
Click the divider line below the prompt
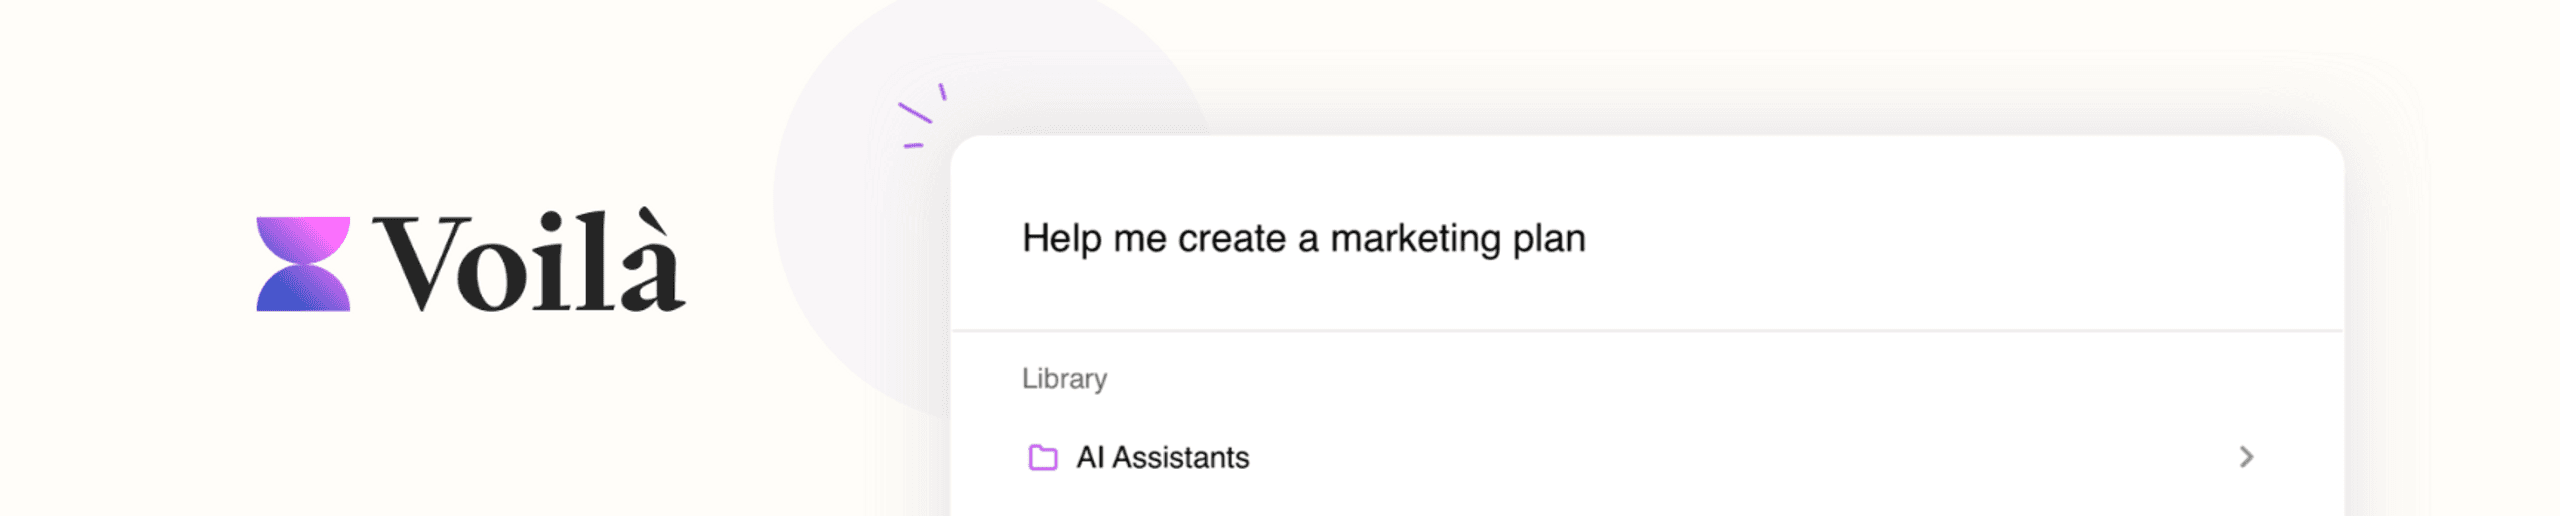[x=1647, y=330]
